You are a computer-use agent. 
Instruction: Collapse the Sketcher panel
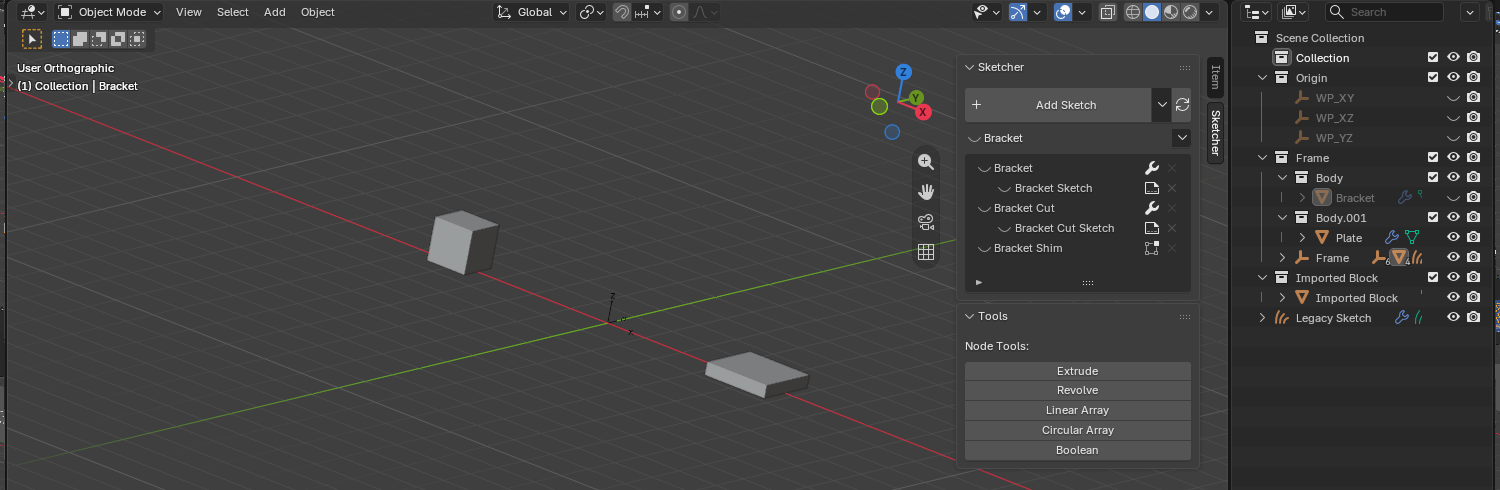(969, 67)
